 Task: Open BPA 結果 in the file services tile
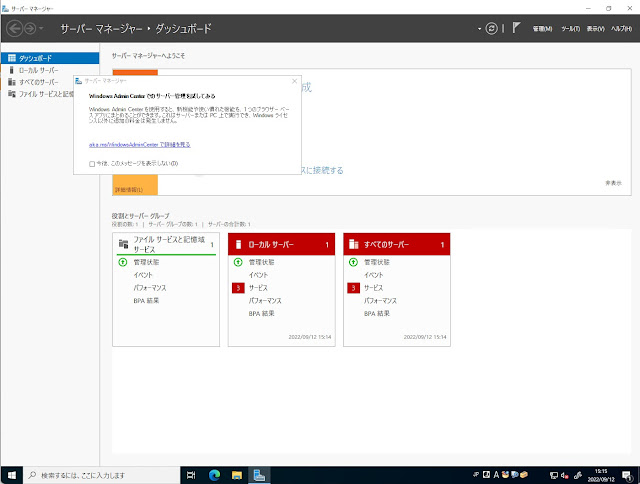coord(146,300)
